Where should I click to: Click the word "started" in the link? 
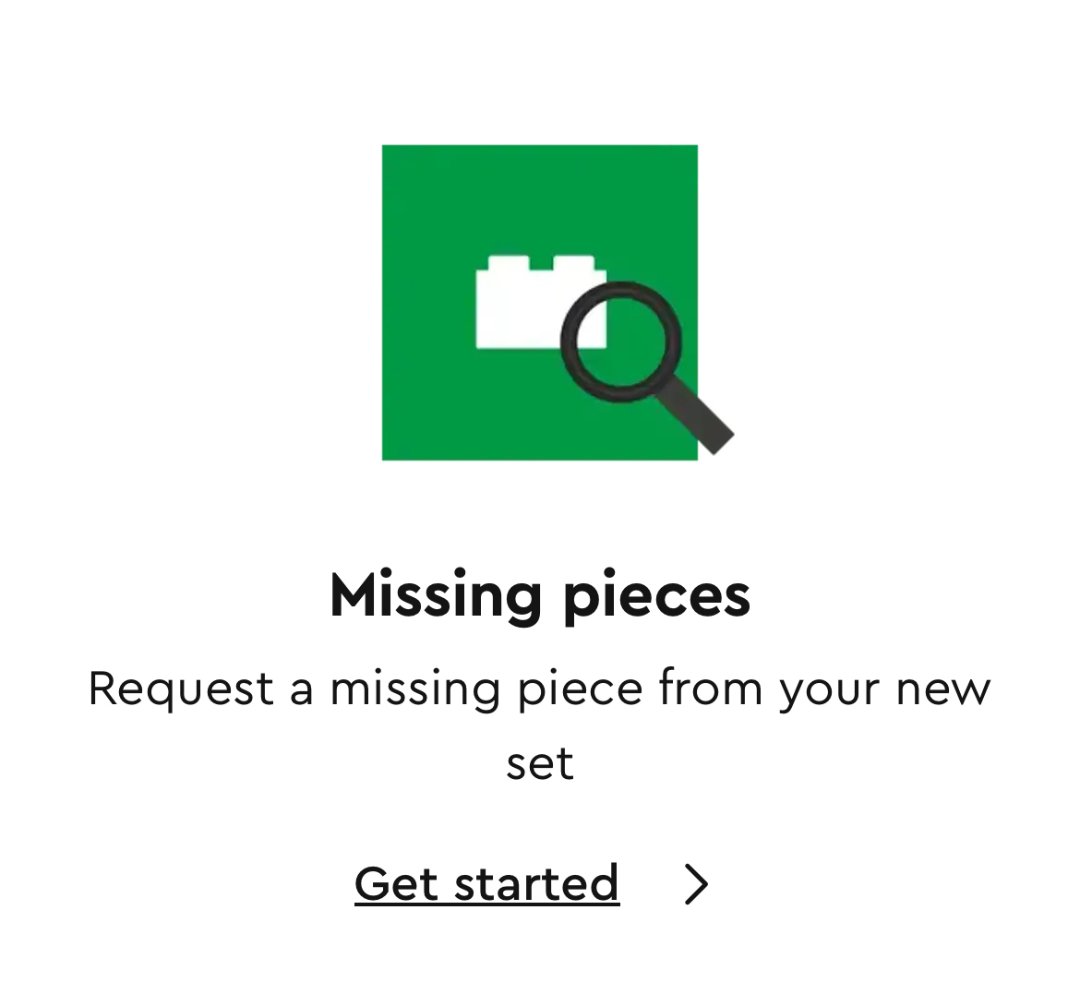(537, 884)
